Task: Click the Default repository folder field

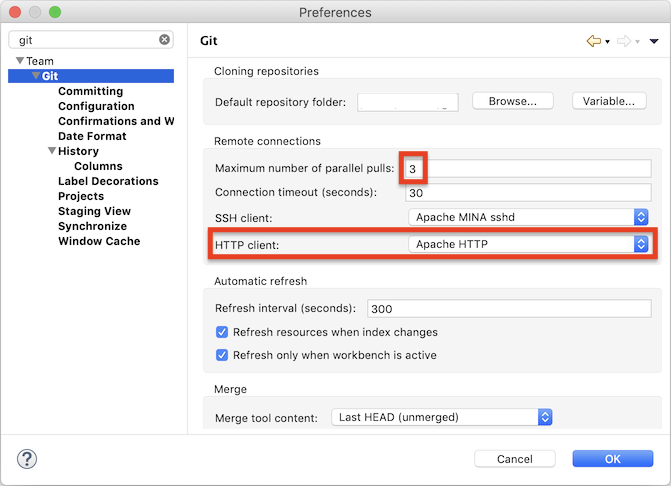Action: point(408,102)
